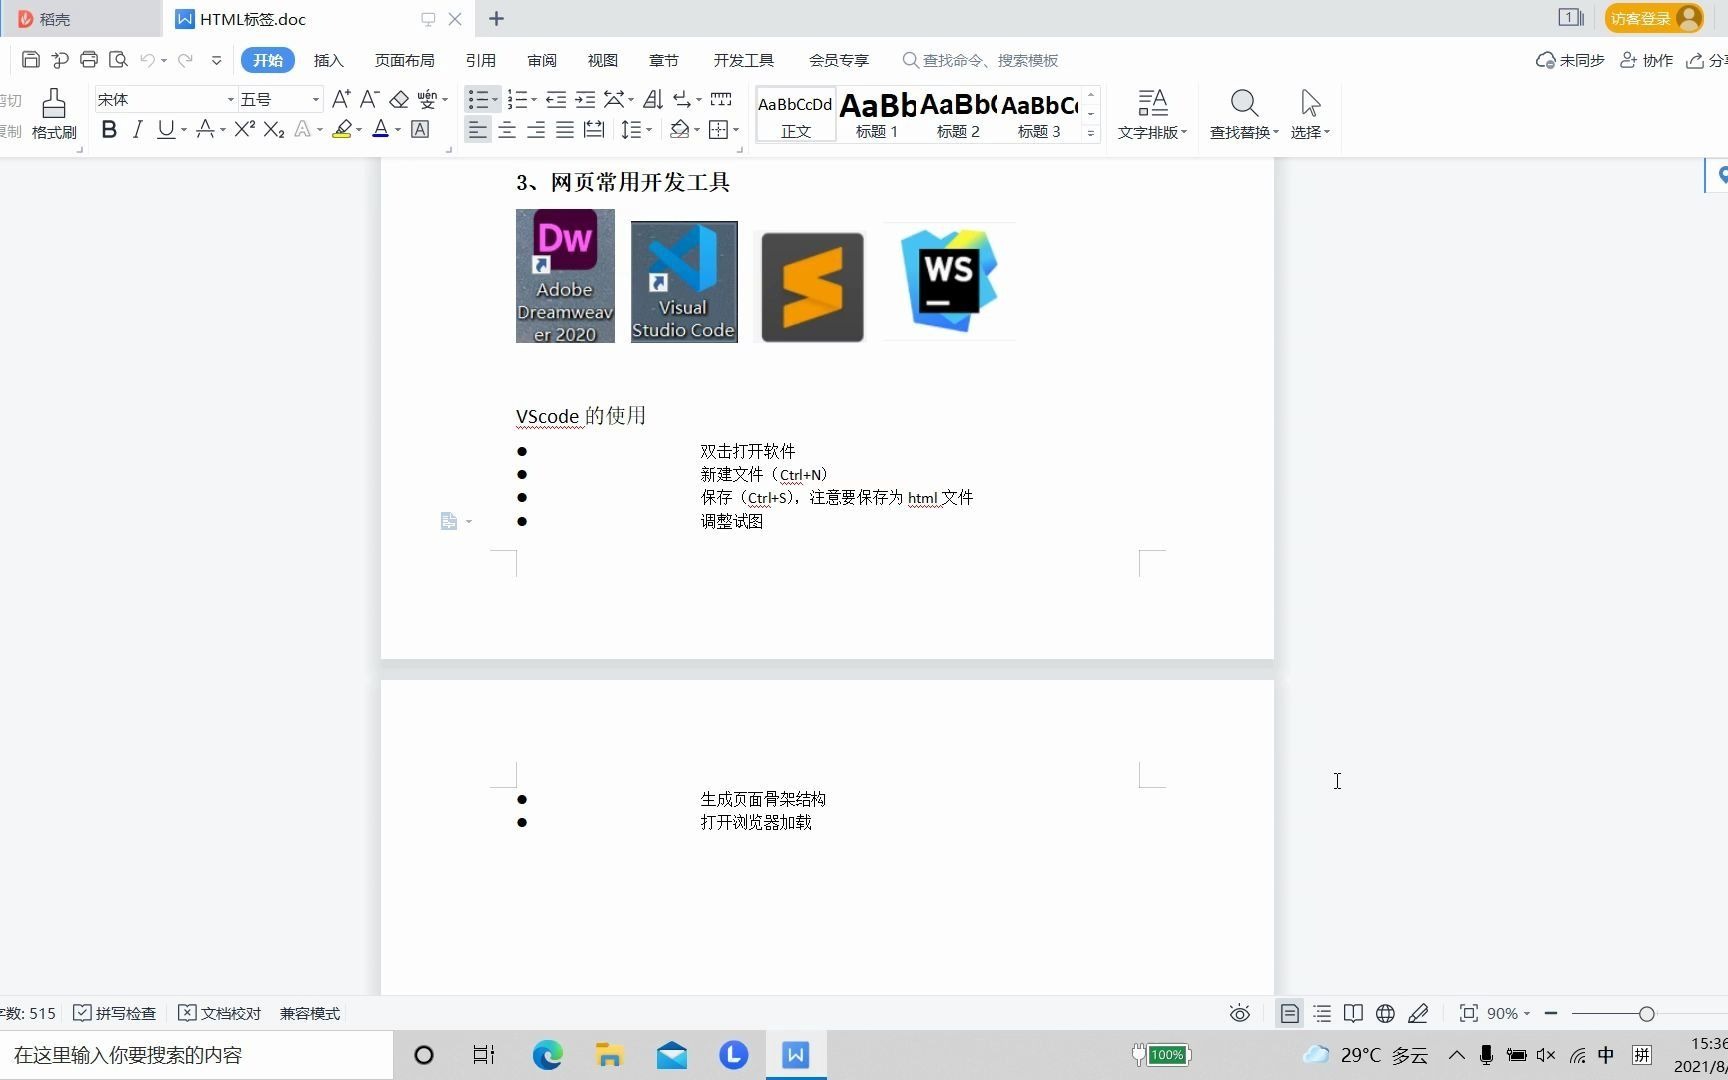Toggle Underline formatting
This screenshot has height=1080, width=1728.
tap(166, 129)
